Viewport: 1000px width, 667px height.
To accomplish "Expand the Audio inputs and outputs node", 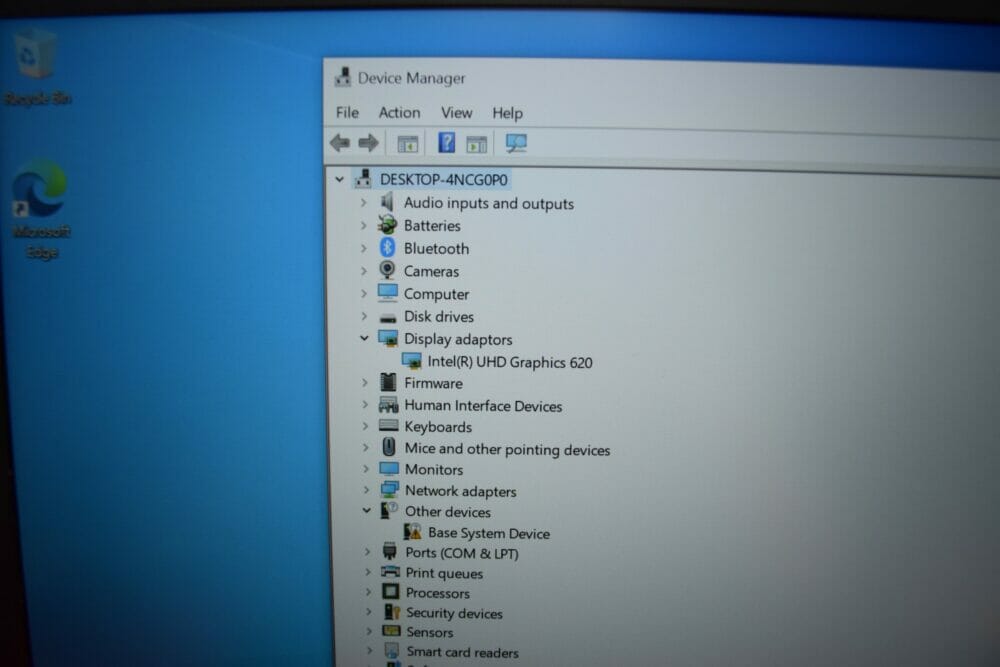I will (364, 203).
